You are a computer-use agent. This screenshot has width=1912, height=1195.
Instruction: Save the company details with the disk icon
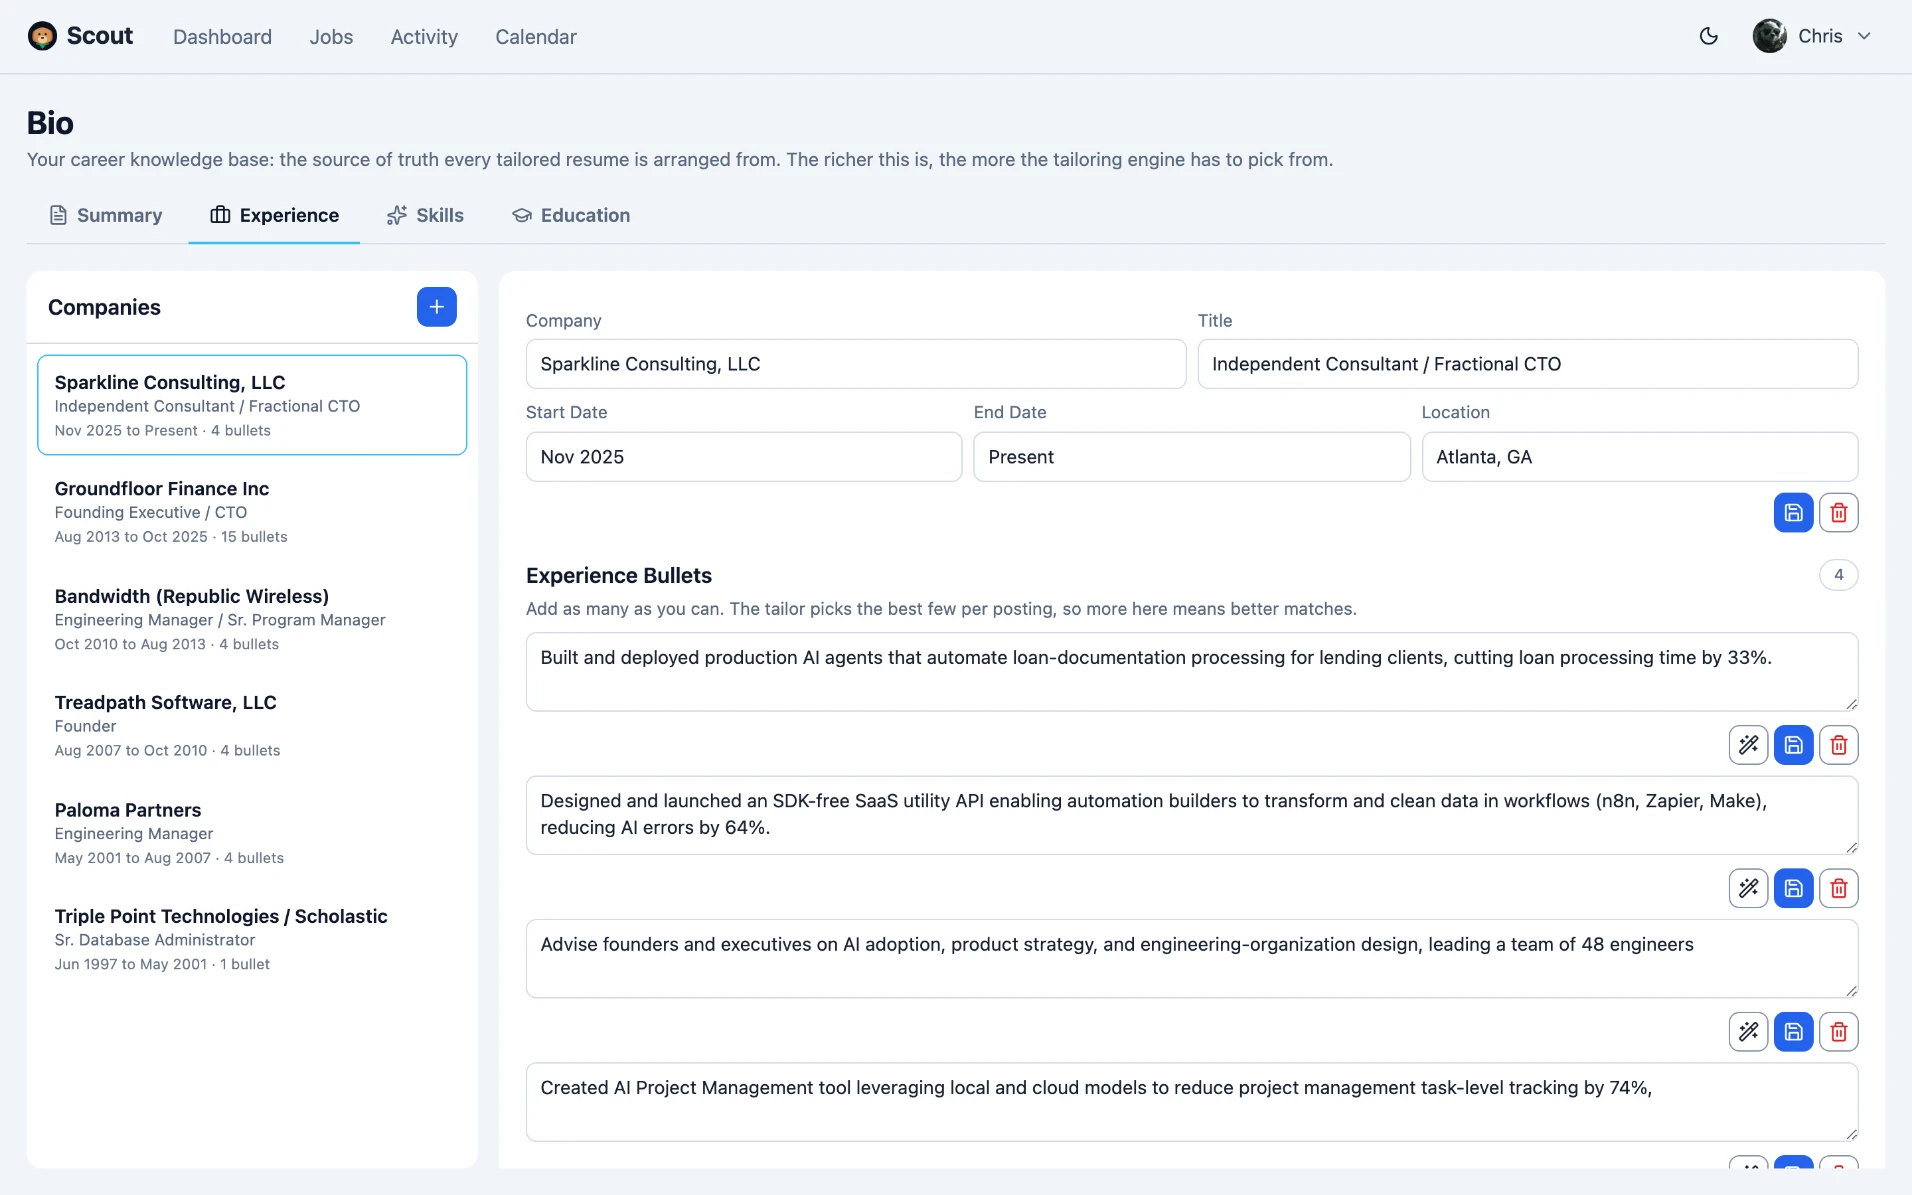(1793, 513)
